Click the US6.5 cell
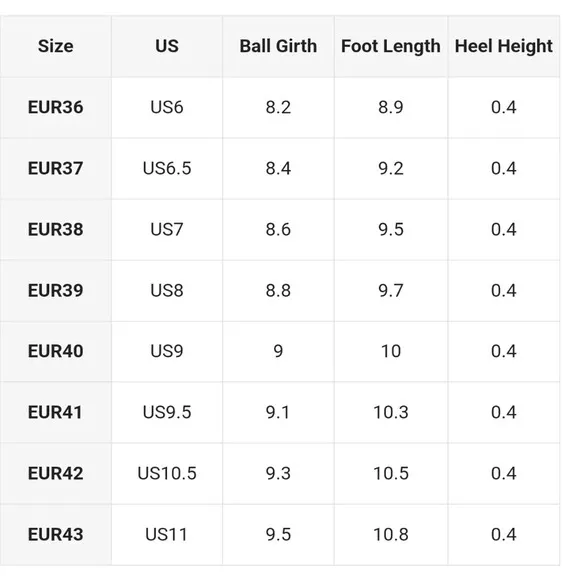 pyautogui.click(x=167, y=169)
